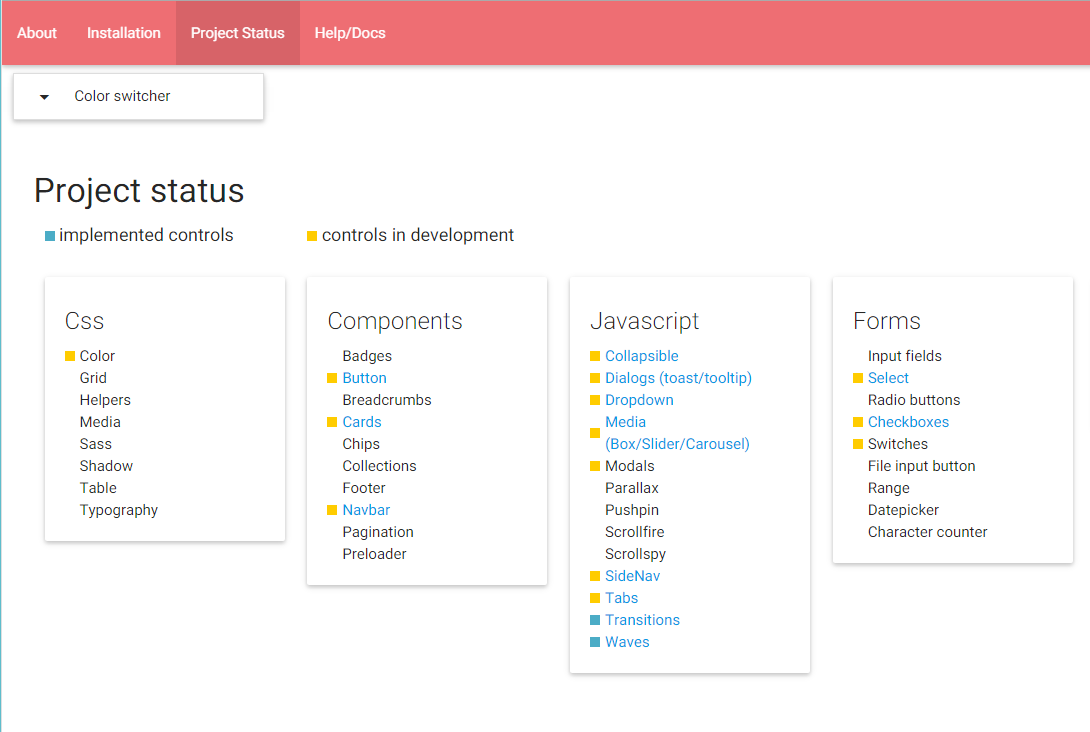Click the yellow controls in development swatch

pos(312,236)
